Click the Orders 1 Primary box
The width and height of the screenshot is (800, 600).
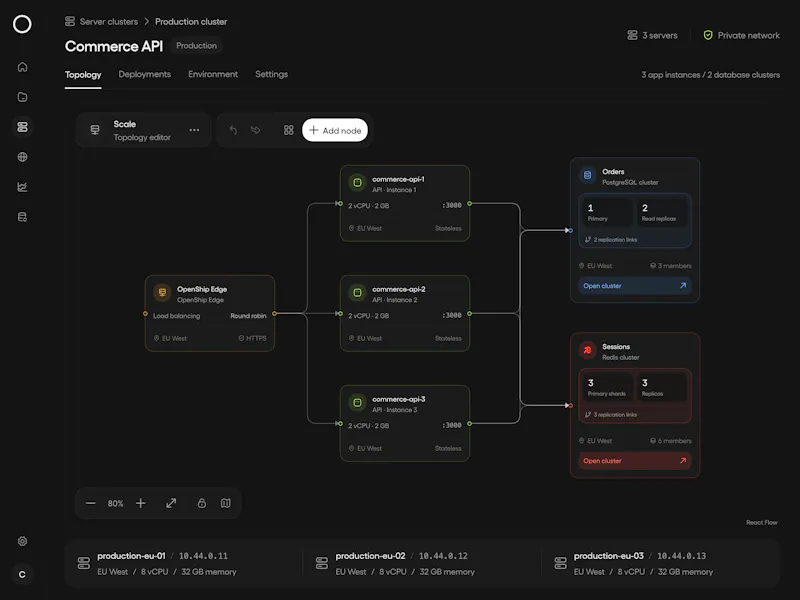click(607, 212)
